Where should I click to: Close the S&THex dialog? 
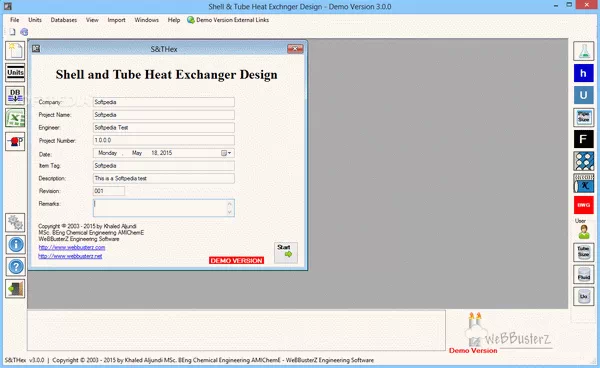(295, 49)
